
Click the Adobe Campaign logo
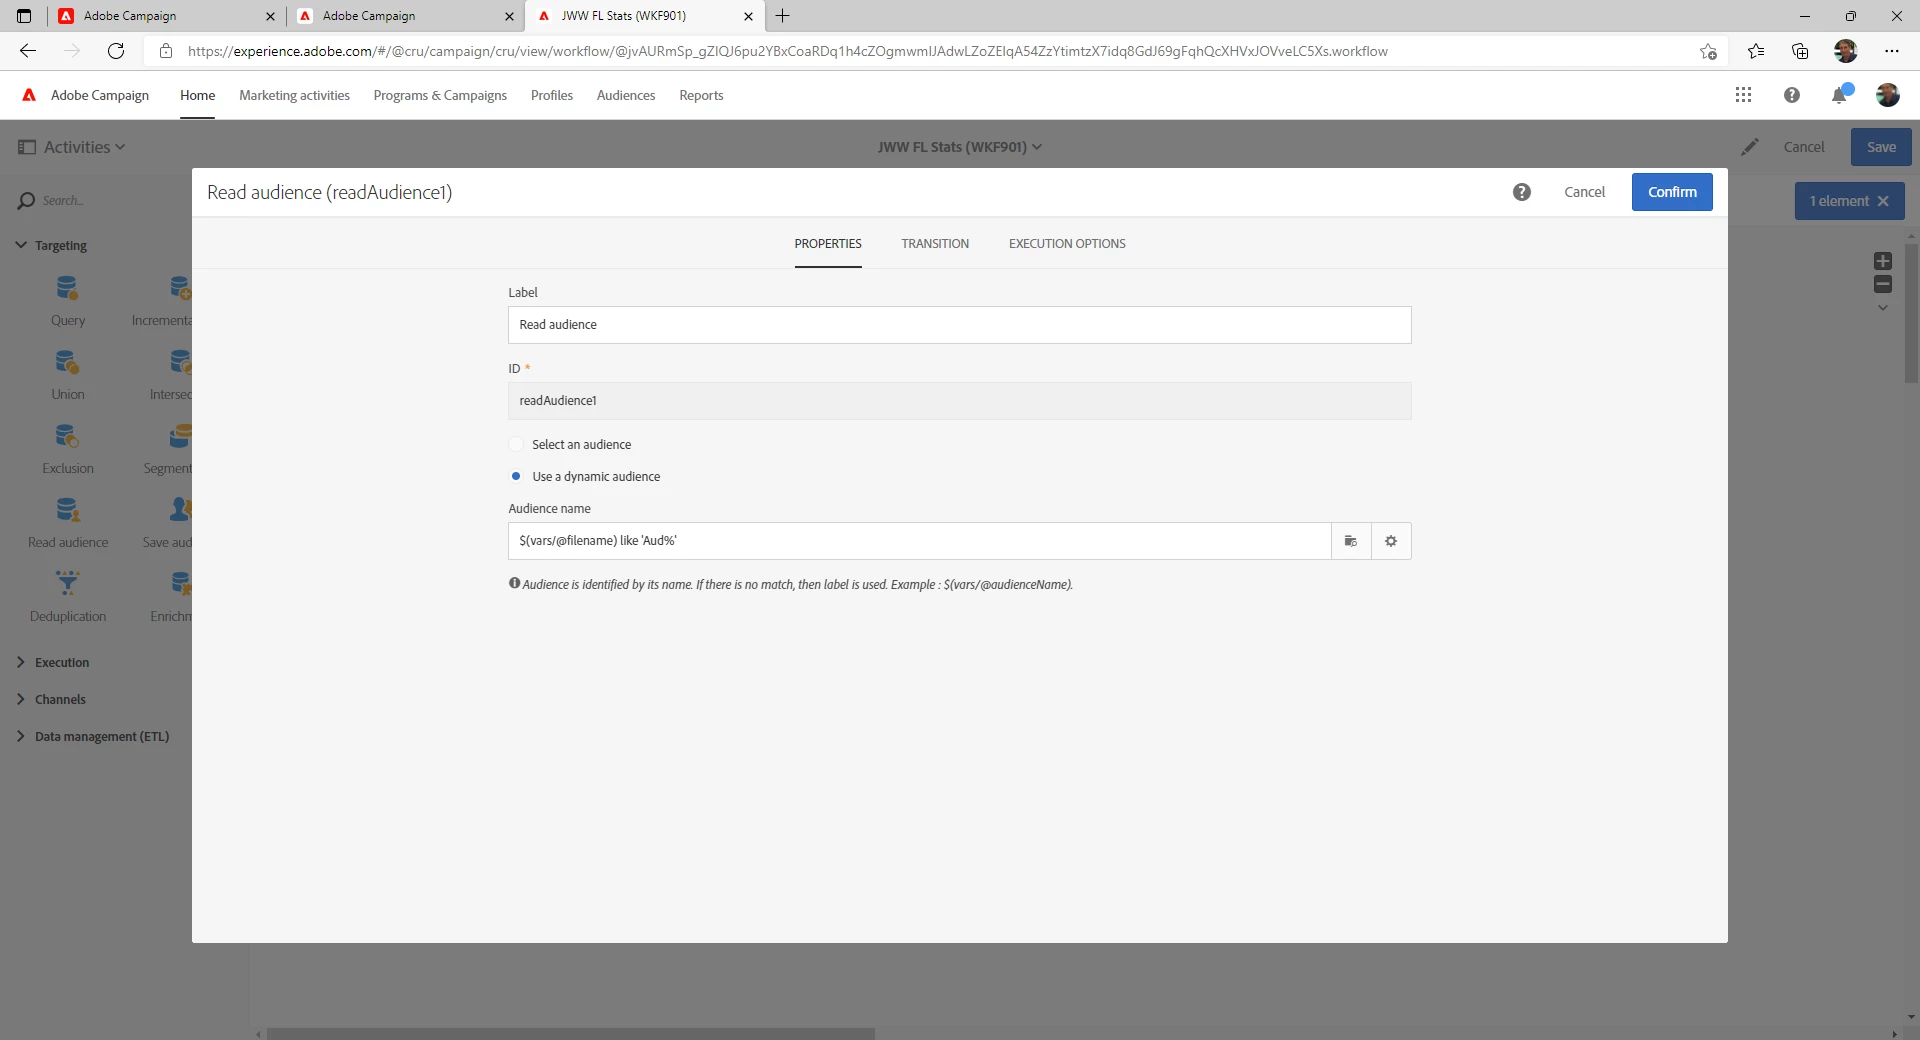pos(29,95)
